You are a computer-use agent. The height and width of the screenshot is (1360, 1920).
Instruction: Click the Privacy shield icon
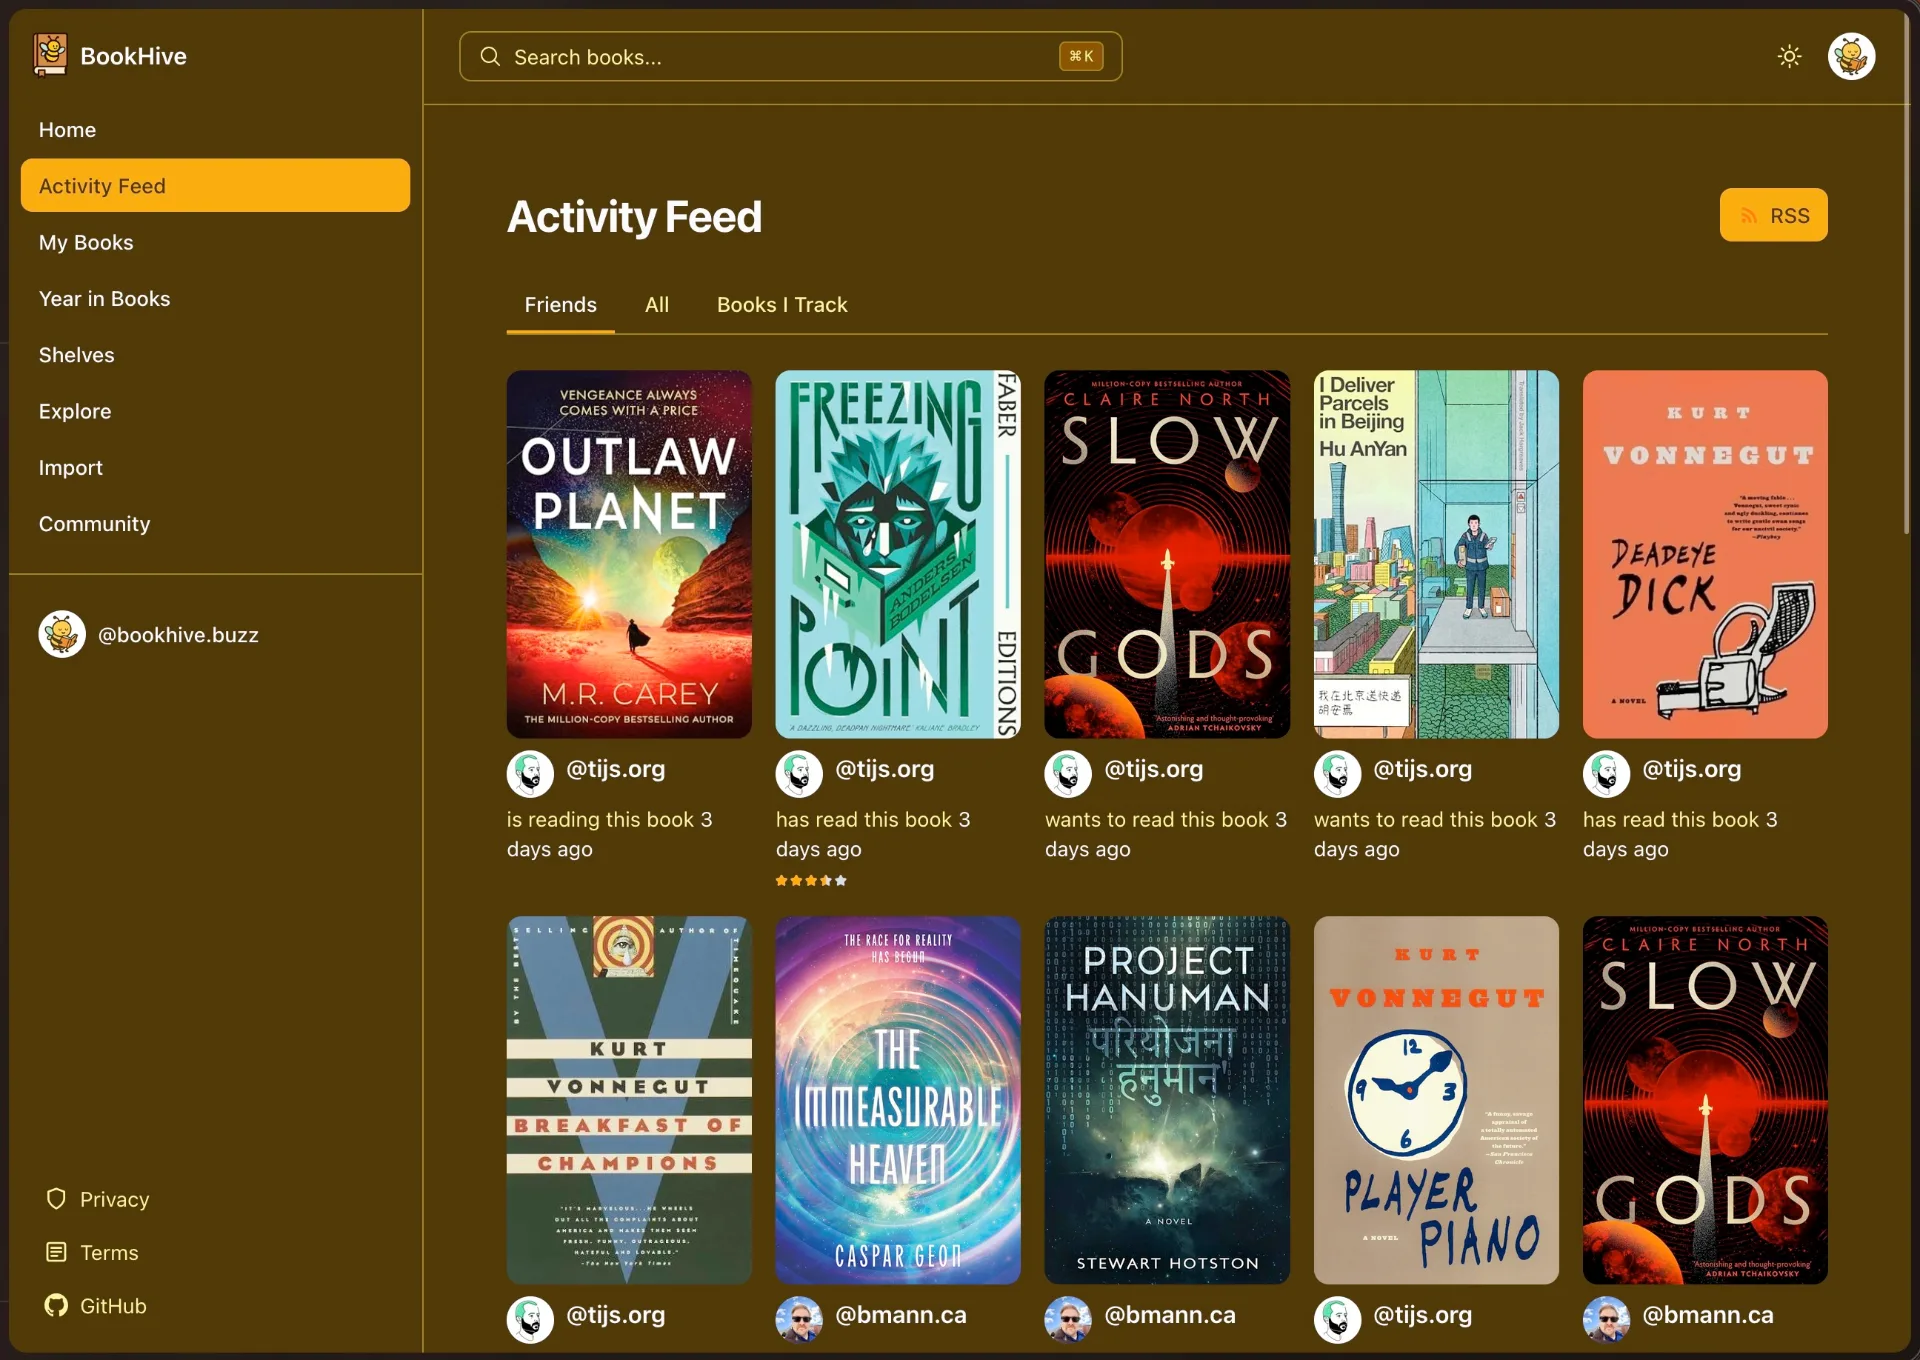[56, 1198]
